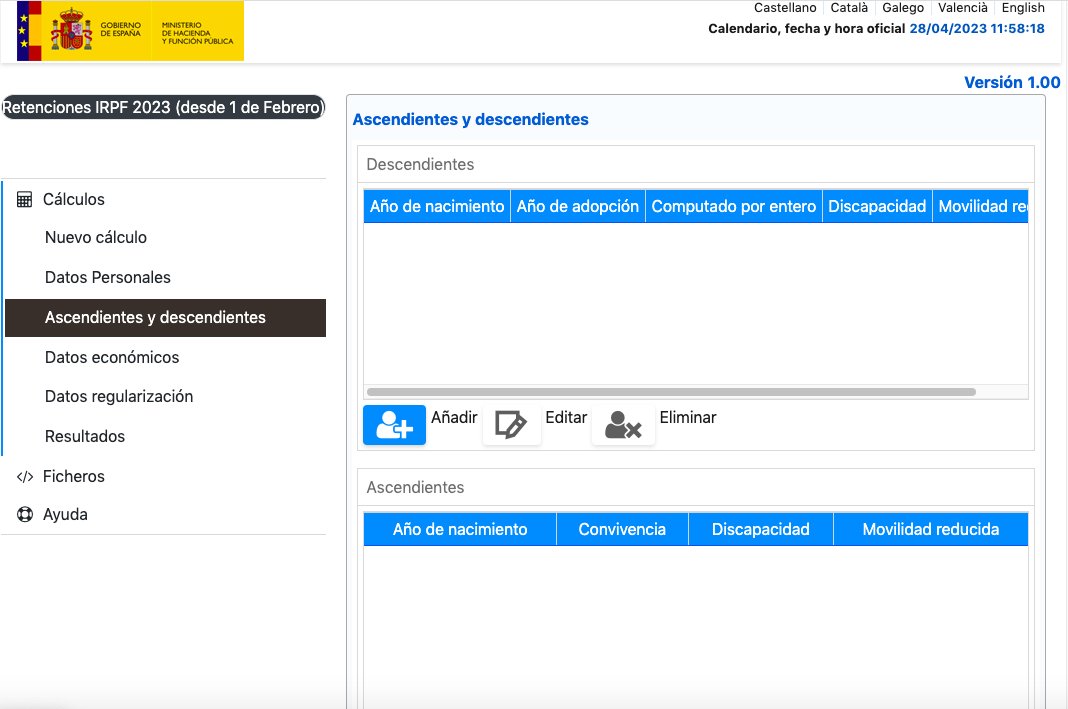Open the Ayuda menu
Image resolution: width=1068 pixels, height=709 pixels.
click(x=65, y=514)
